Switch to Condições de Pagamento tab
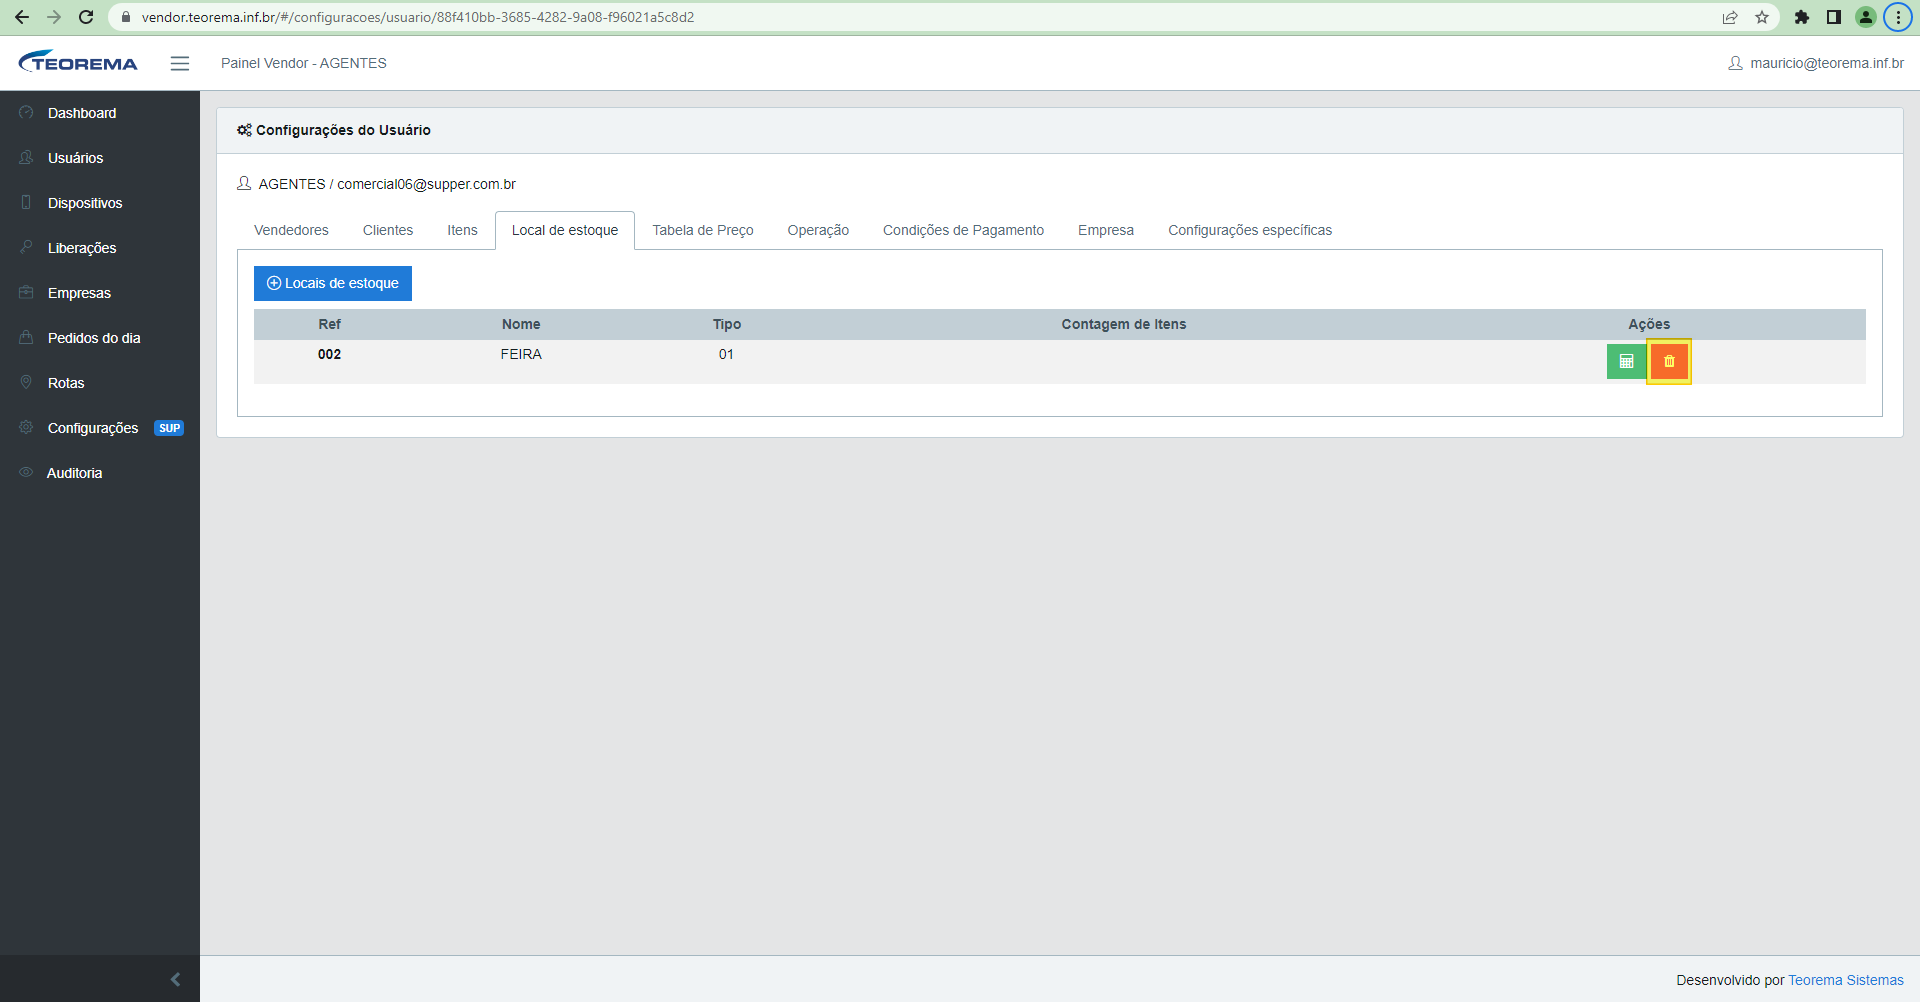 (963, 230)
